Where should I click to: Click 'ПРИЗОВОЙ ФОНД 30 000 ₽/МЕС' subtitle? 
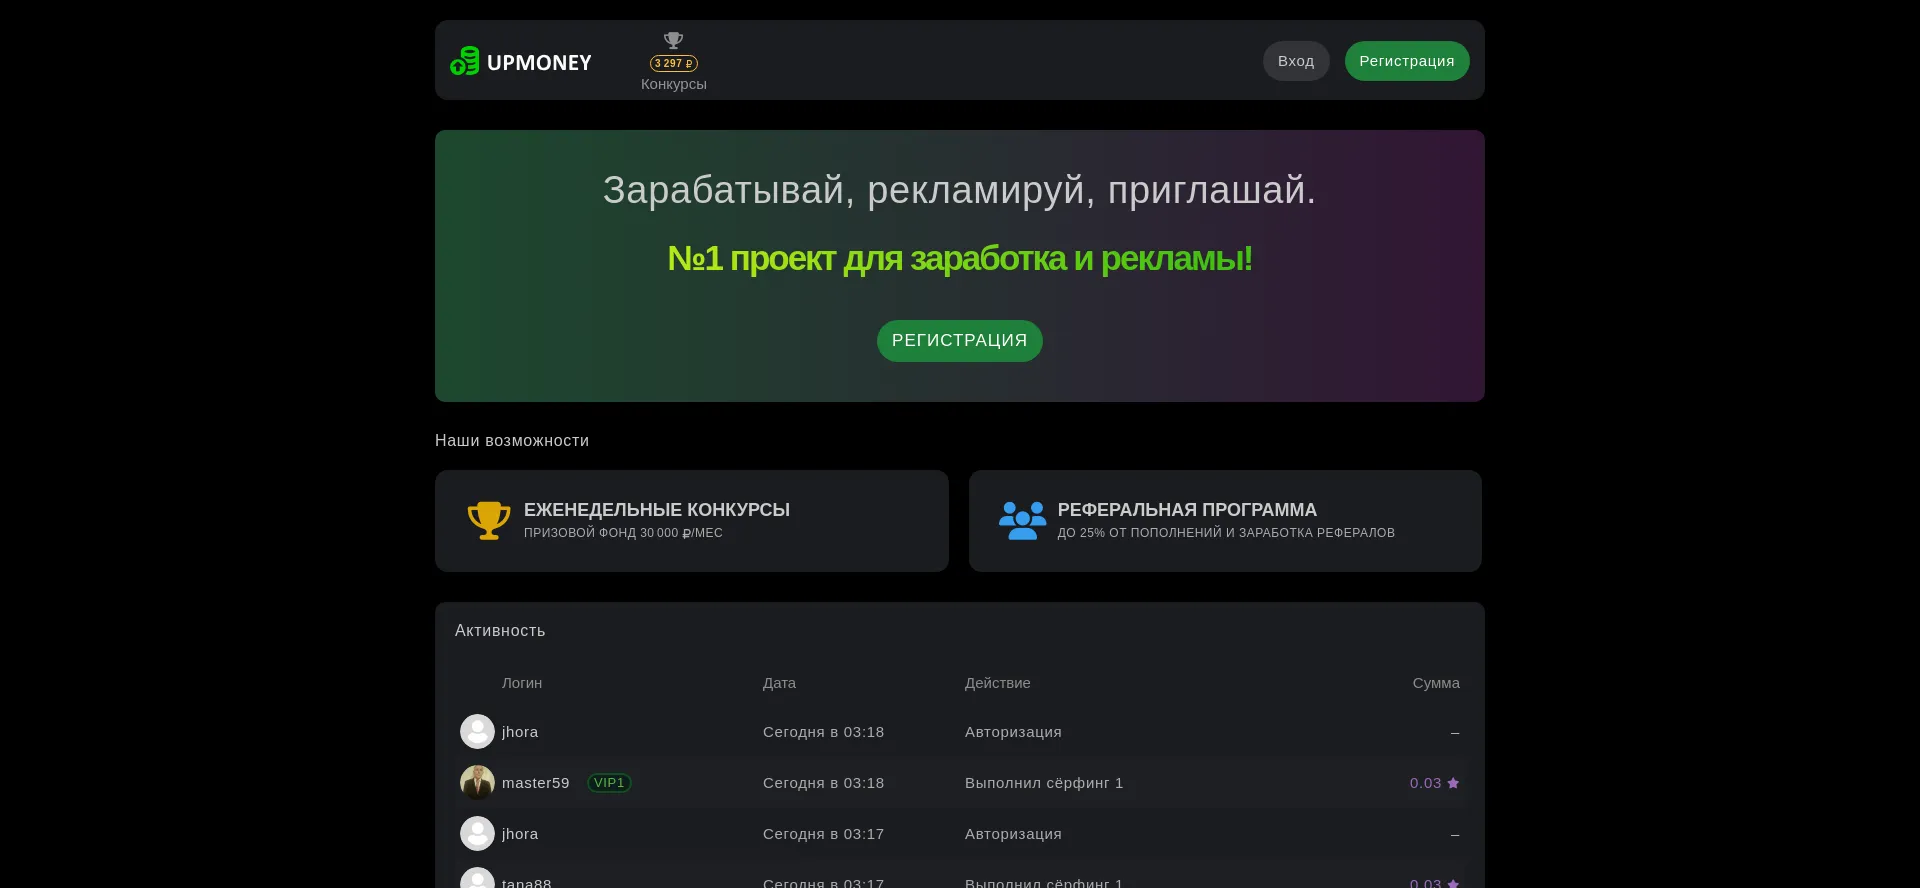click(623, 533)
